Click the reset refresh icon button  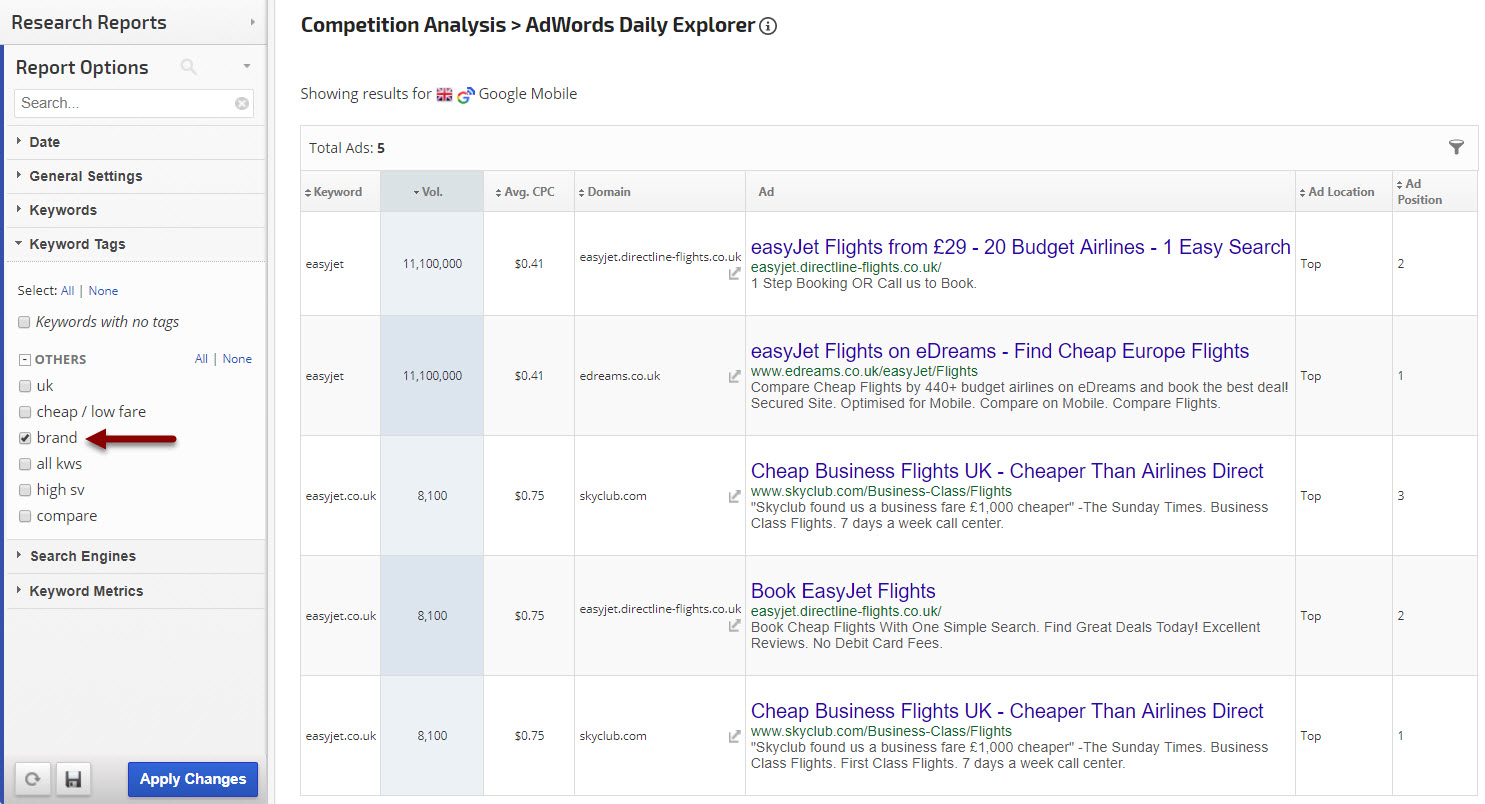(x=32, y=779)
